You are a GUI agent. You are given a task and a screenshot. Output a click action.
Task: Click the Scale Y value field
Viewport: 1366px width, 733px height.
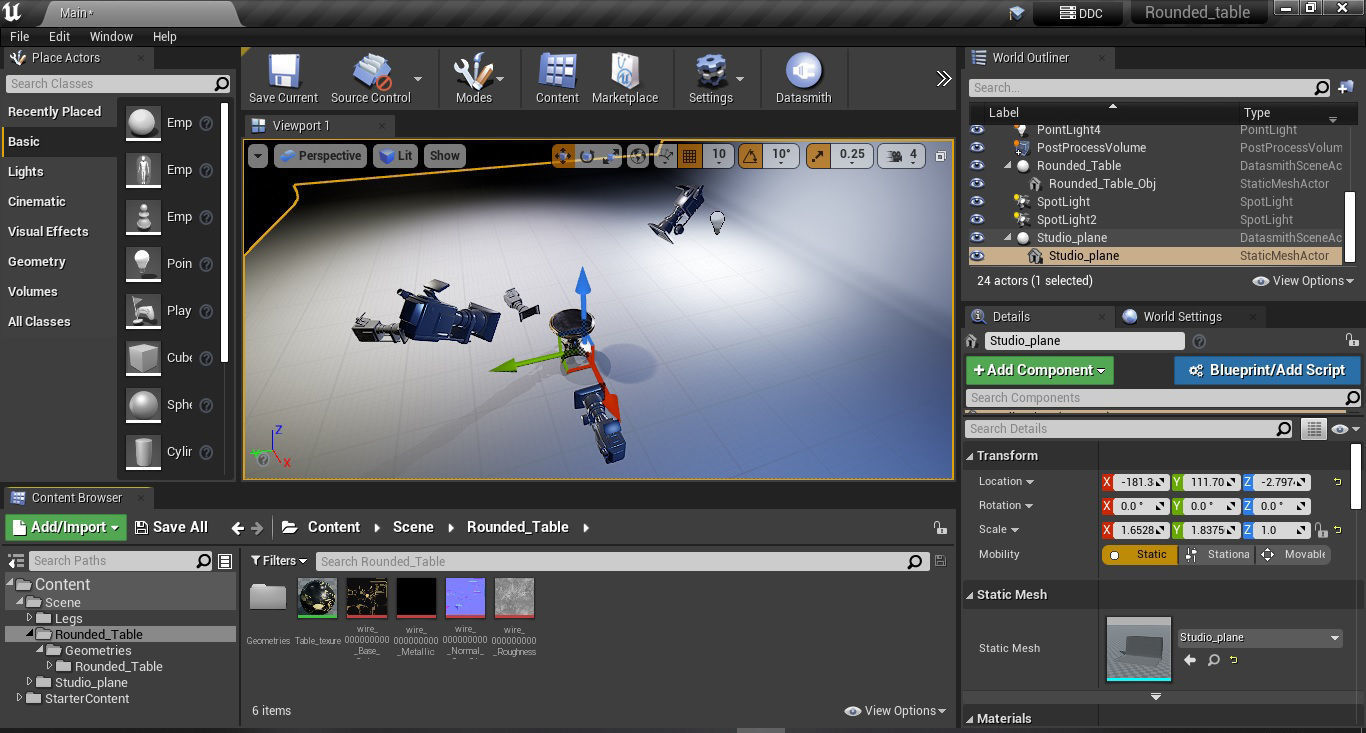(1212, 530)
